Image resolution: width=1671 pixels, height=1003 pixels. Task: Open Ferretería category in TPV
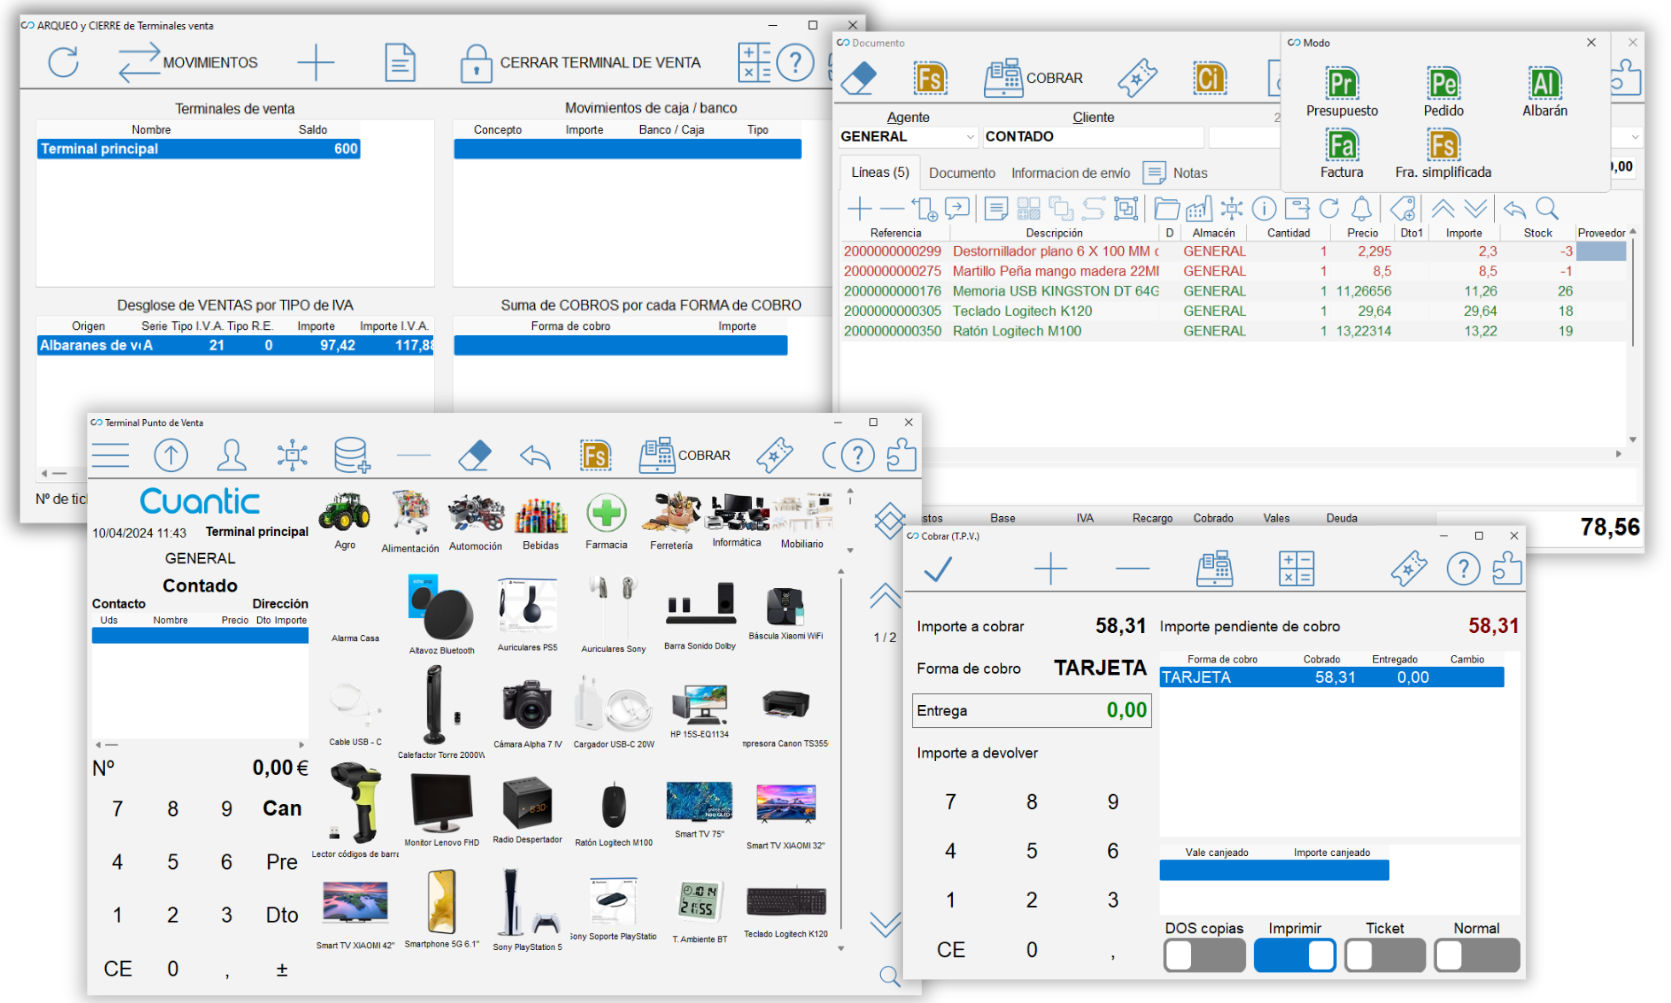pyautogui.click(x=671, y=522)
